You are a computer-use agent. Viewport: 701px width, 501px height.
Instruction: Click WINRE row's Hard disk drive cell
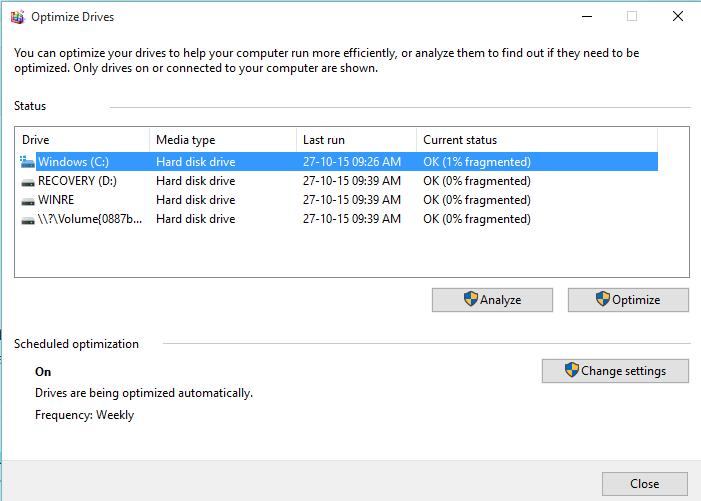196,200
